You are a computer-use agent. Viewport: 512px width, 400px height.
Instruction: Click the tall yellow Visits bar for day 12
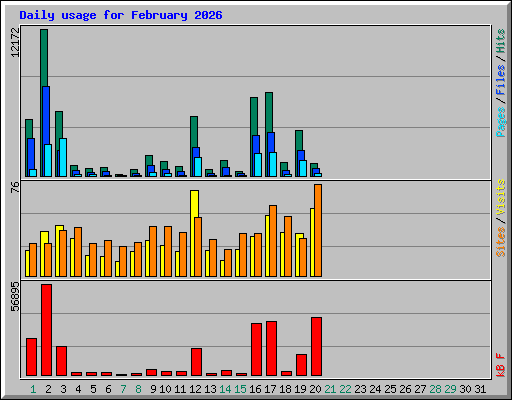click(x=195, y=204)
